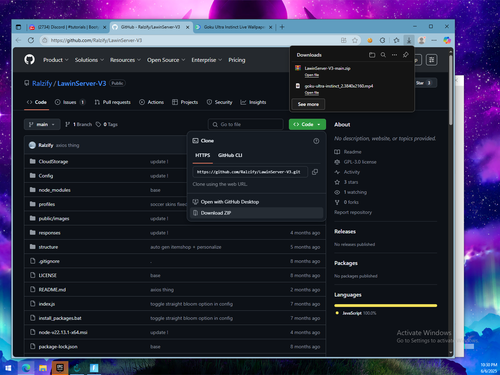Switch to the Issues tab
Viewport: 500px width, 375px height.
[69, 102]
